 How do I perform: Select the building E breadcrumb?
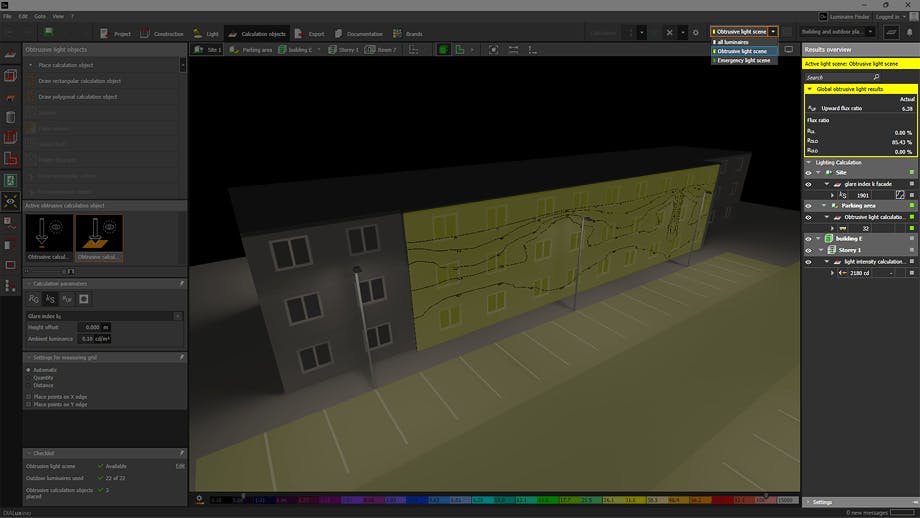295,50
